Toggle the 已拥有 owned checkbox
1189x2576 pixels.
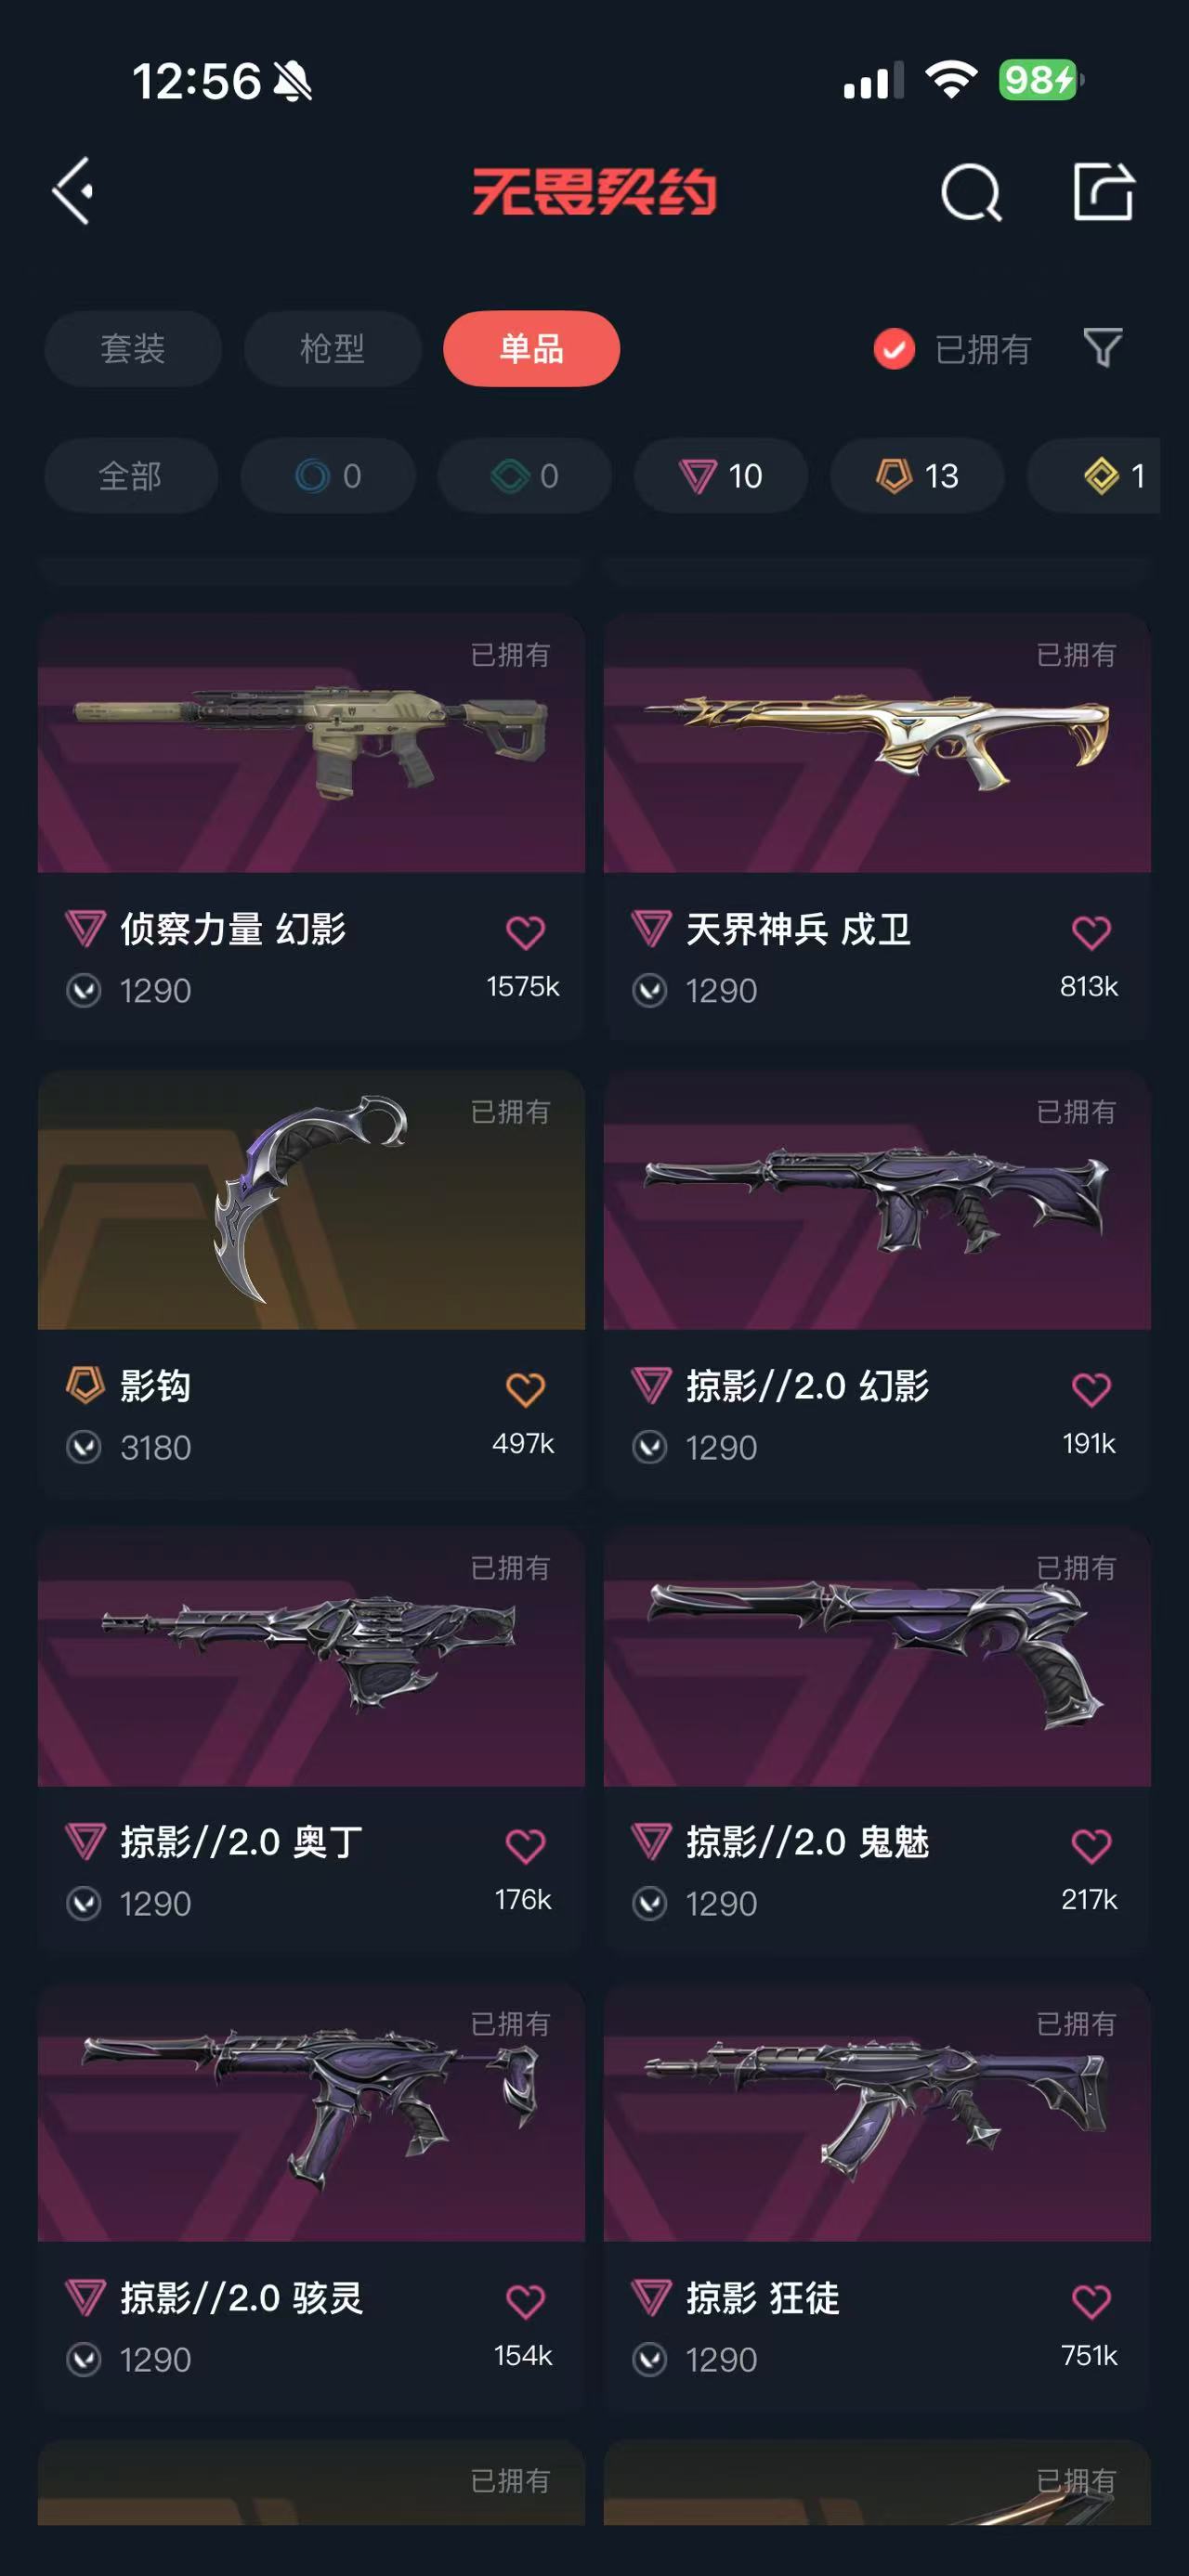pyautogui.click(x=894, y=349)
